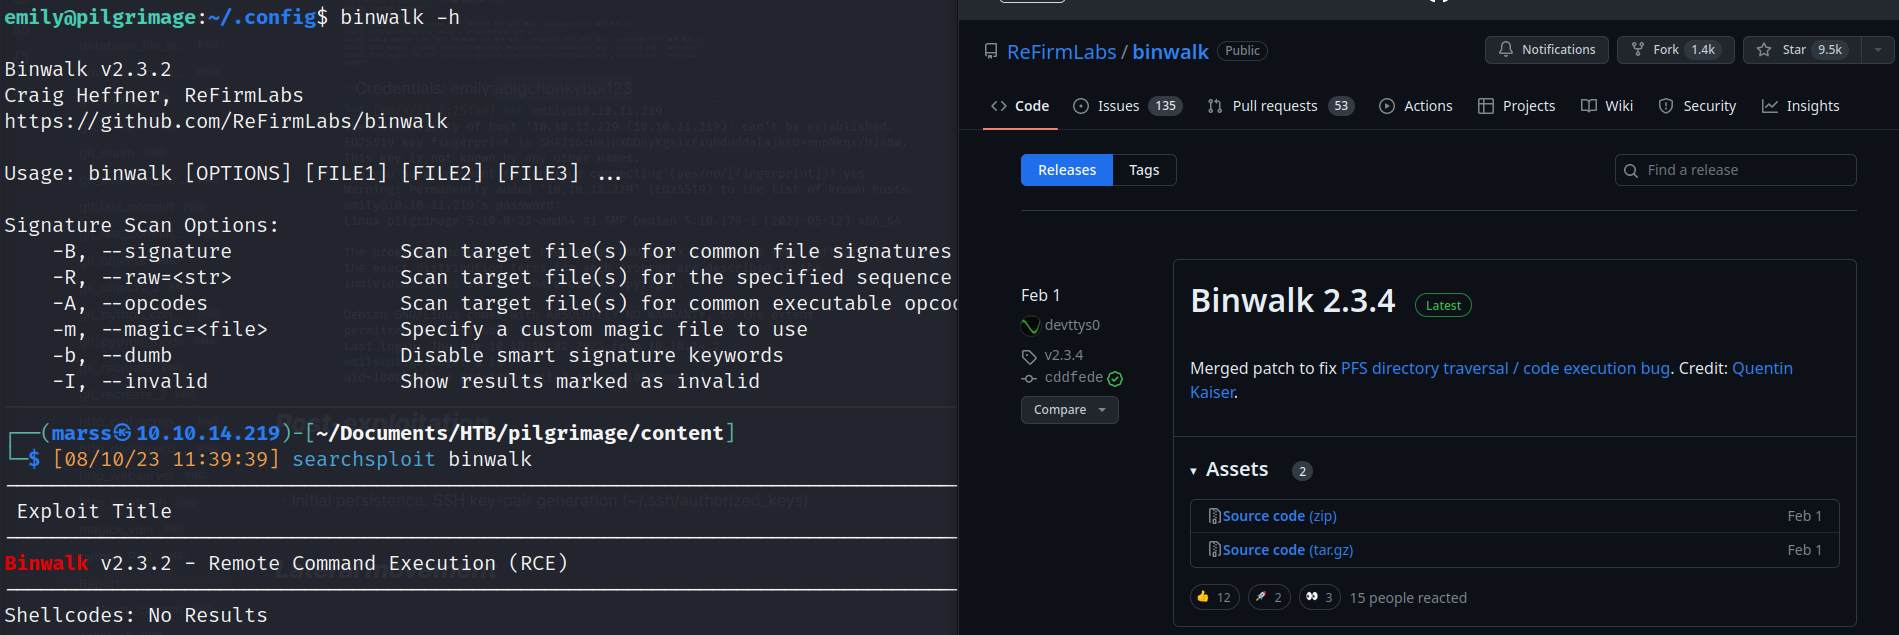
Task: Open the repository Wiki
Action: click(x=1606, y=106)
